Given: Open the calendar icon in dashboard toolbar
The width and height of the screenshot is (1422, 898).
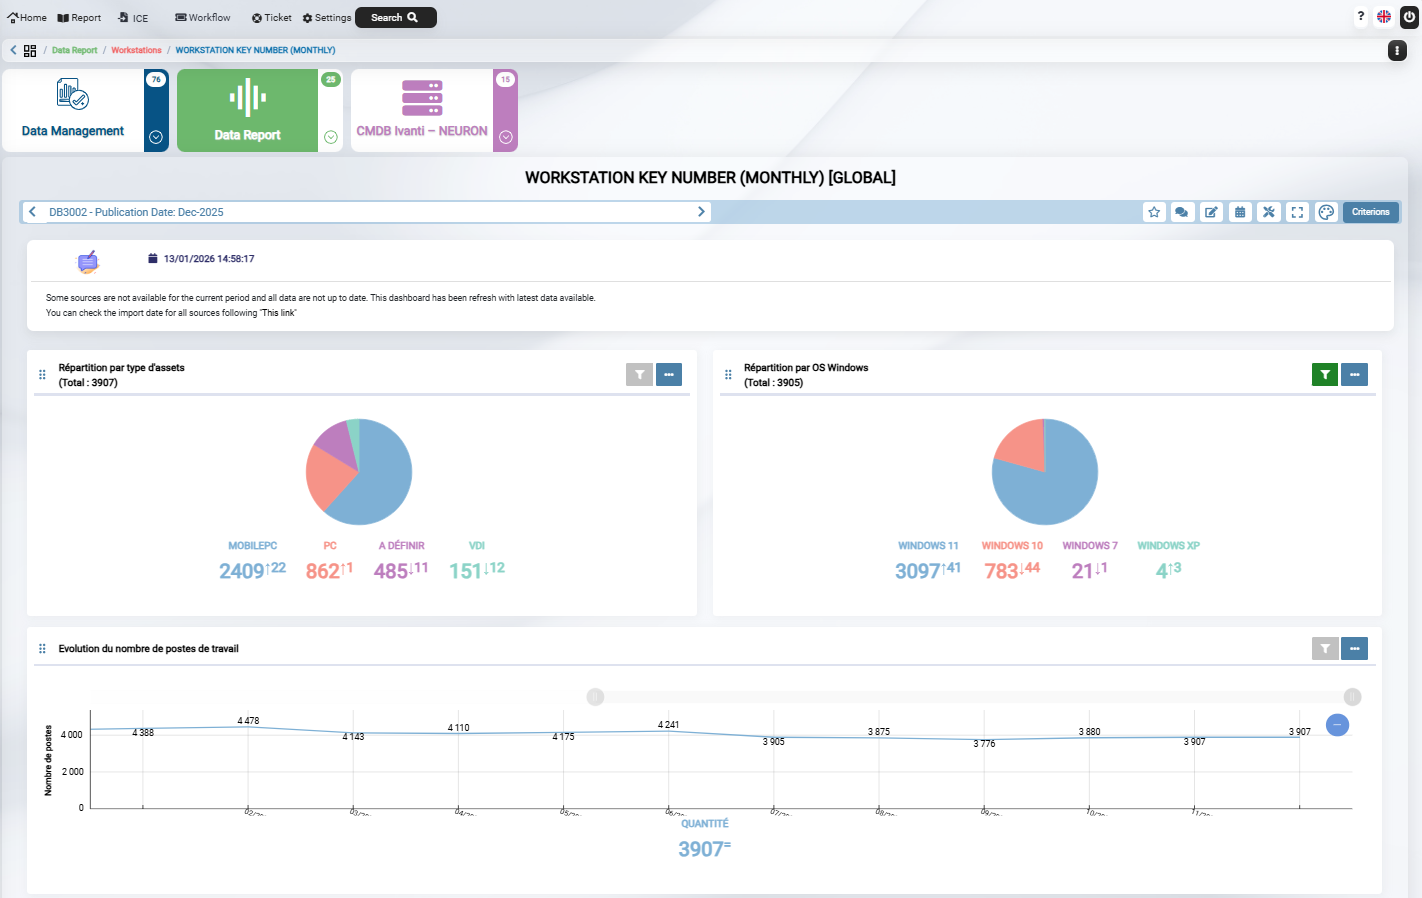Looking at the screenshot, I should [x=1240, y=212].
